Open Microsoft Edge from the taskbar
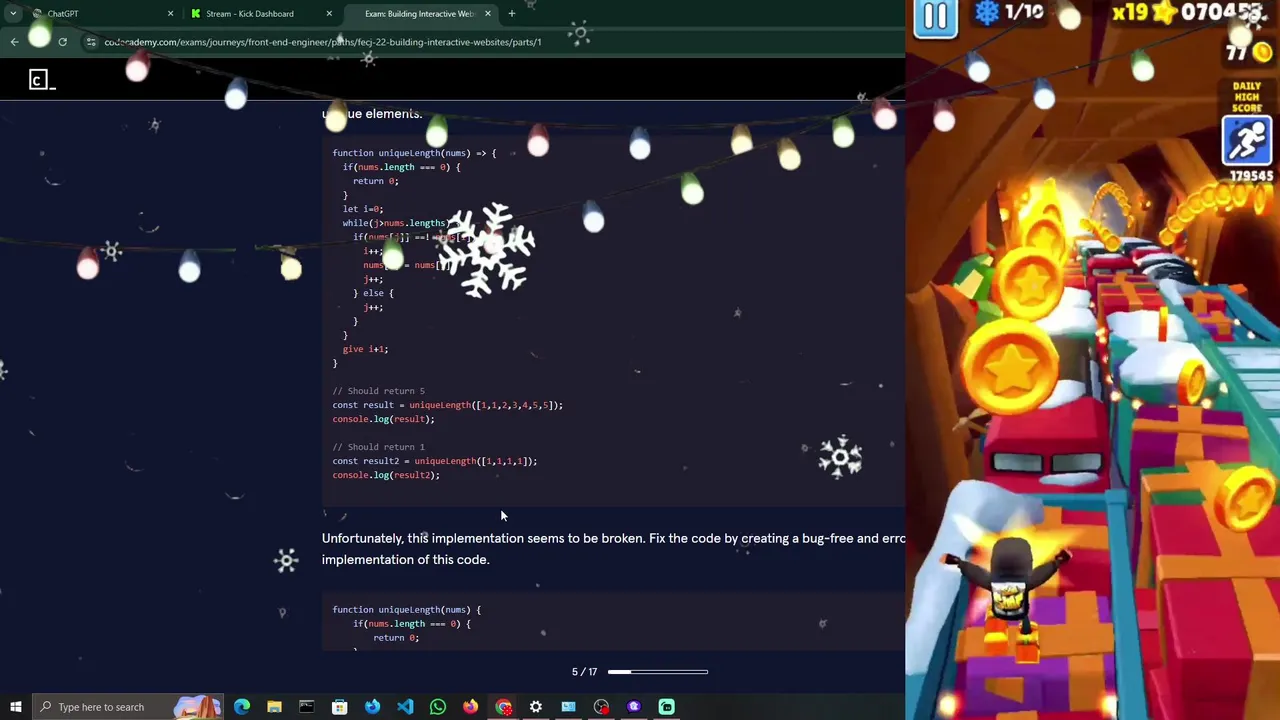The height and width of the screenshot is (720, 1280). (x=242, y=707)
